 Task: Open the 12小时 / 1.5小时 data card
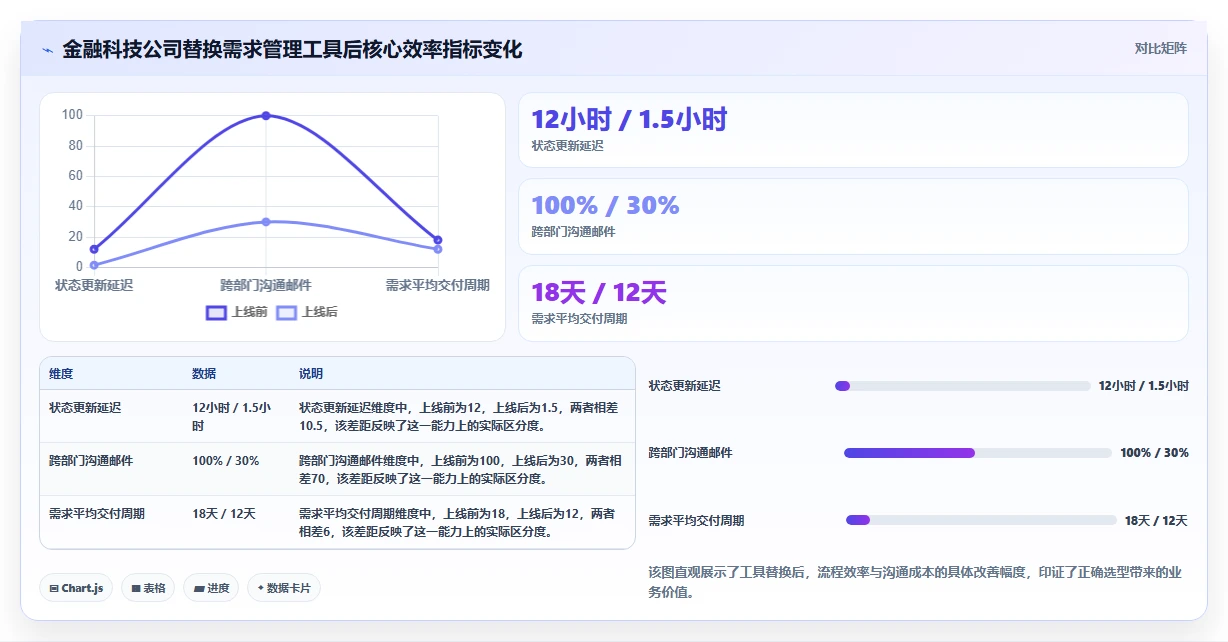tap(853, 130)
